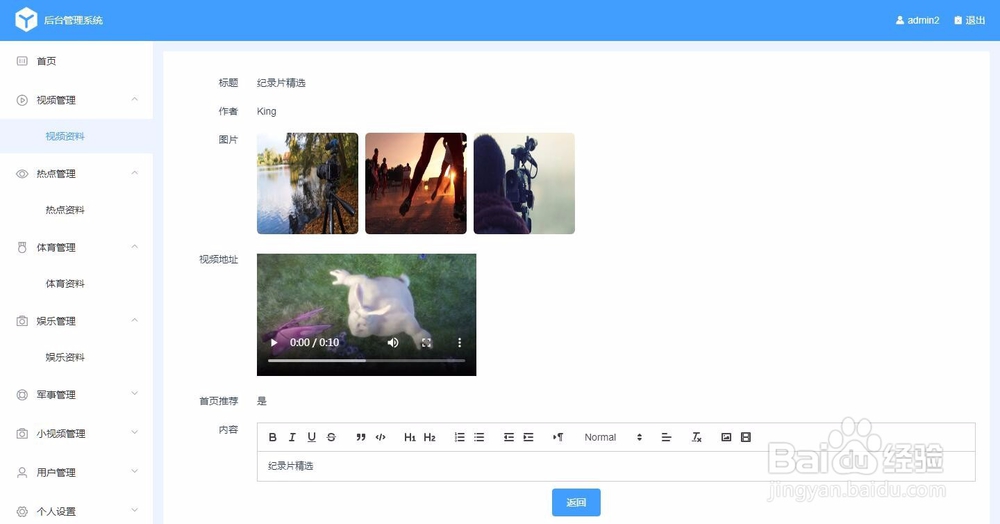Toggle underline formatting in editor
Screen dimensions: 1000x524
[x=311, y=437]
